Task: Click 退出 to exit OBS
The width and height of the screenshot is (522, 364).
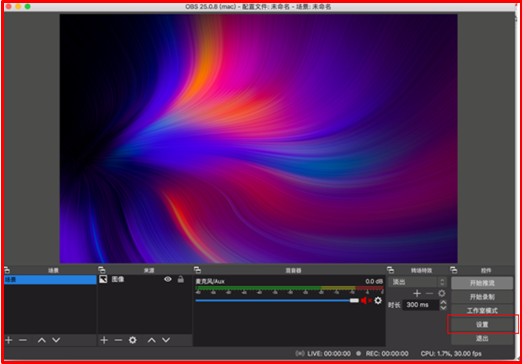Action: (482, 338)
